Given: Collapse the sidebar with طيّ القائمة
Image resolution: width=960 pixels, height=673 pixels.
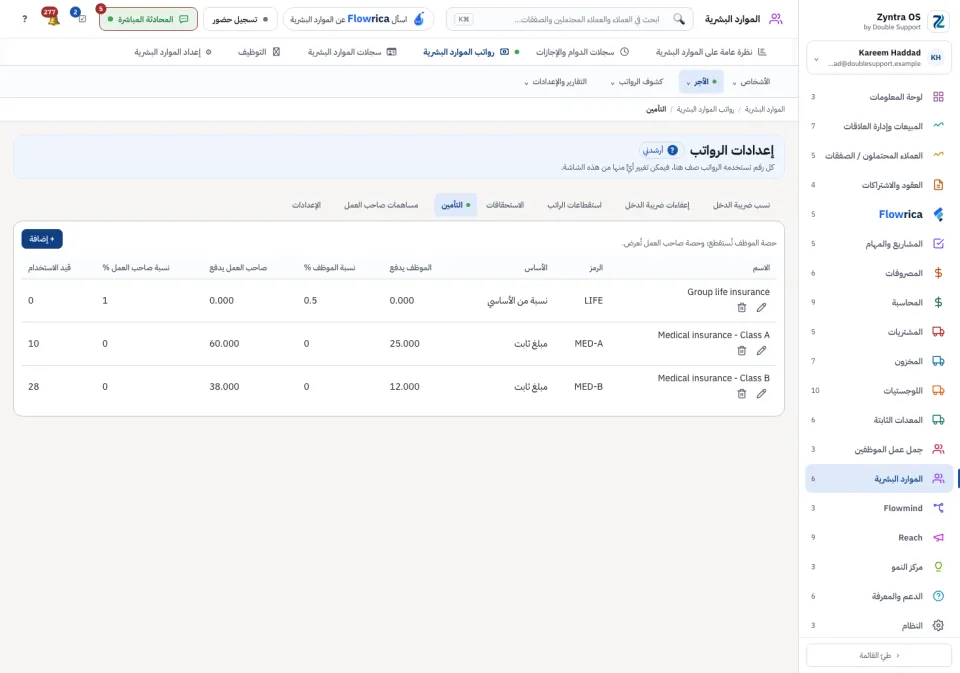Looking at the screenshot, I should point(879,655).
